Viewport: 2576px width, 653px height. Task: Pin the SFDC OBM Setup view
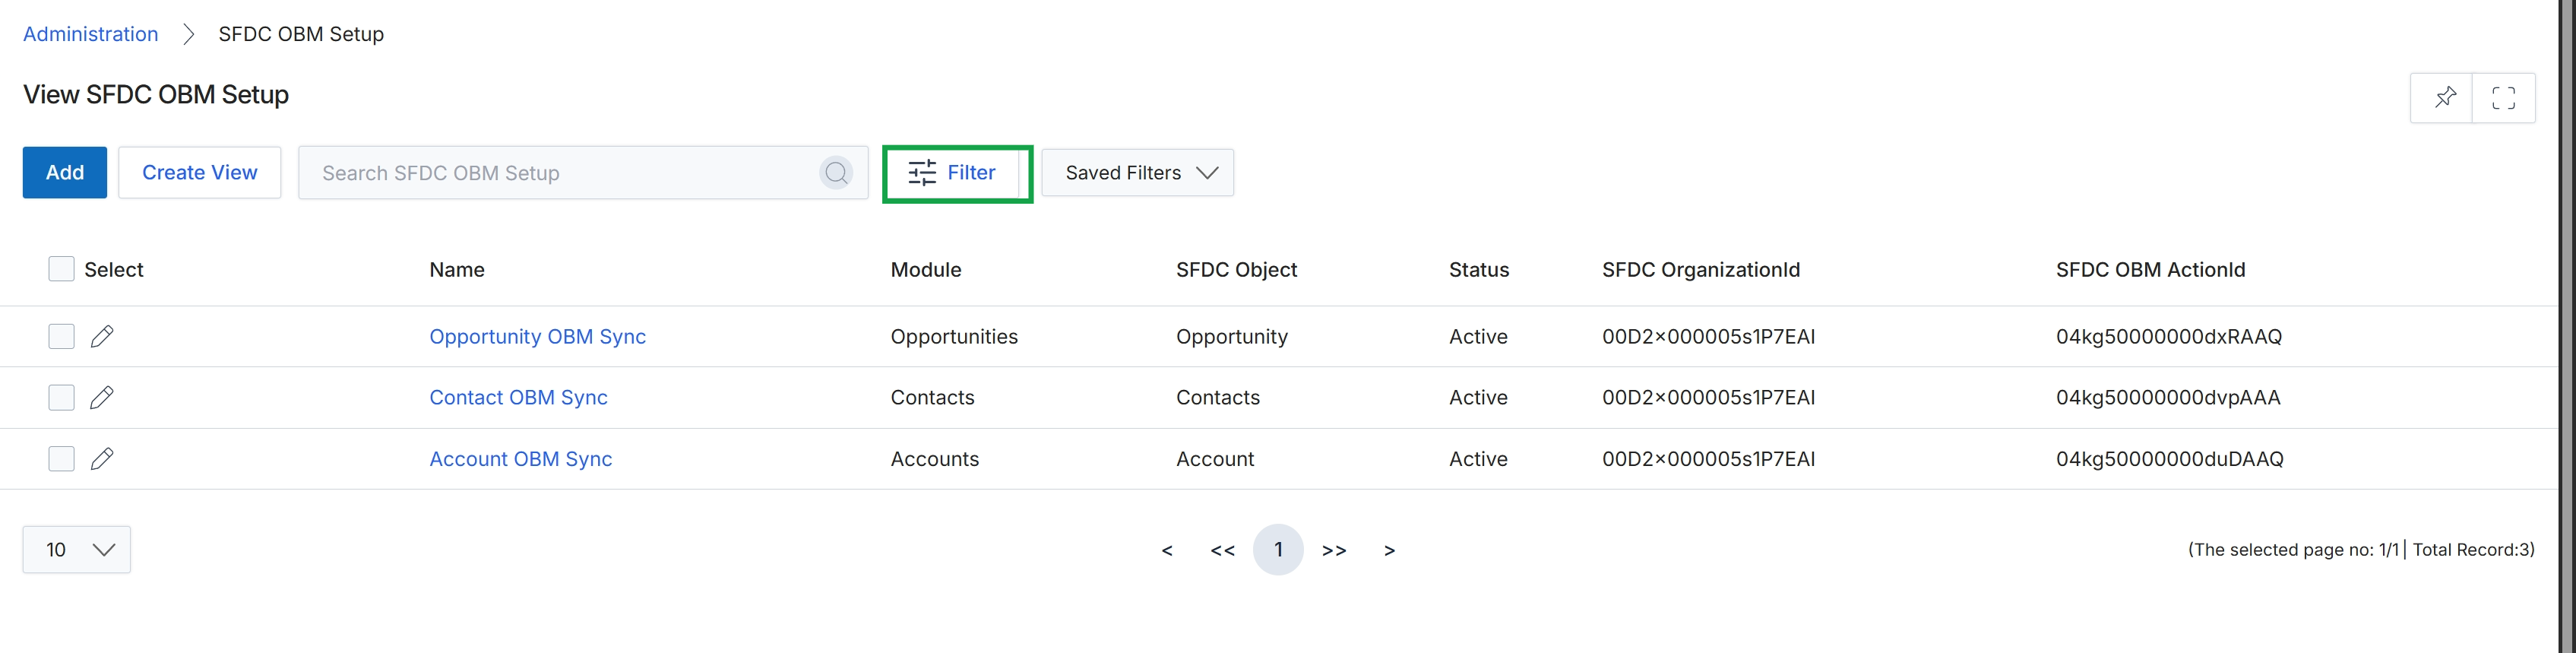tap(2444, 97)
